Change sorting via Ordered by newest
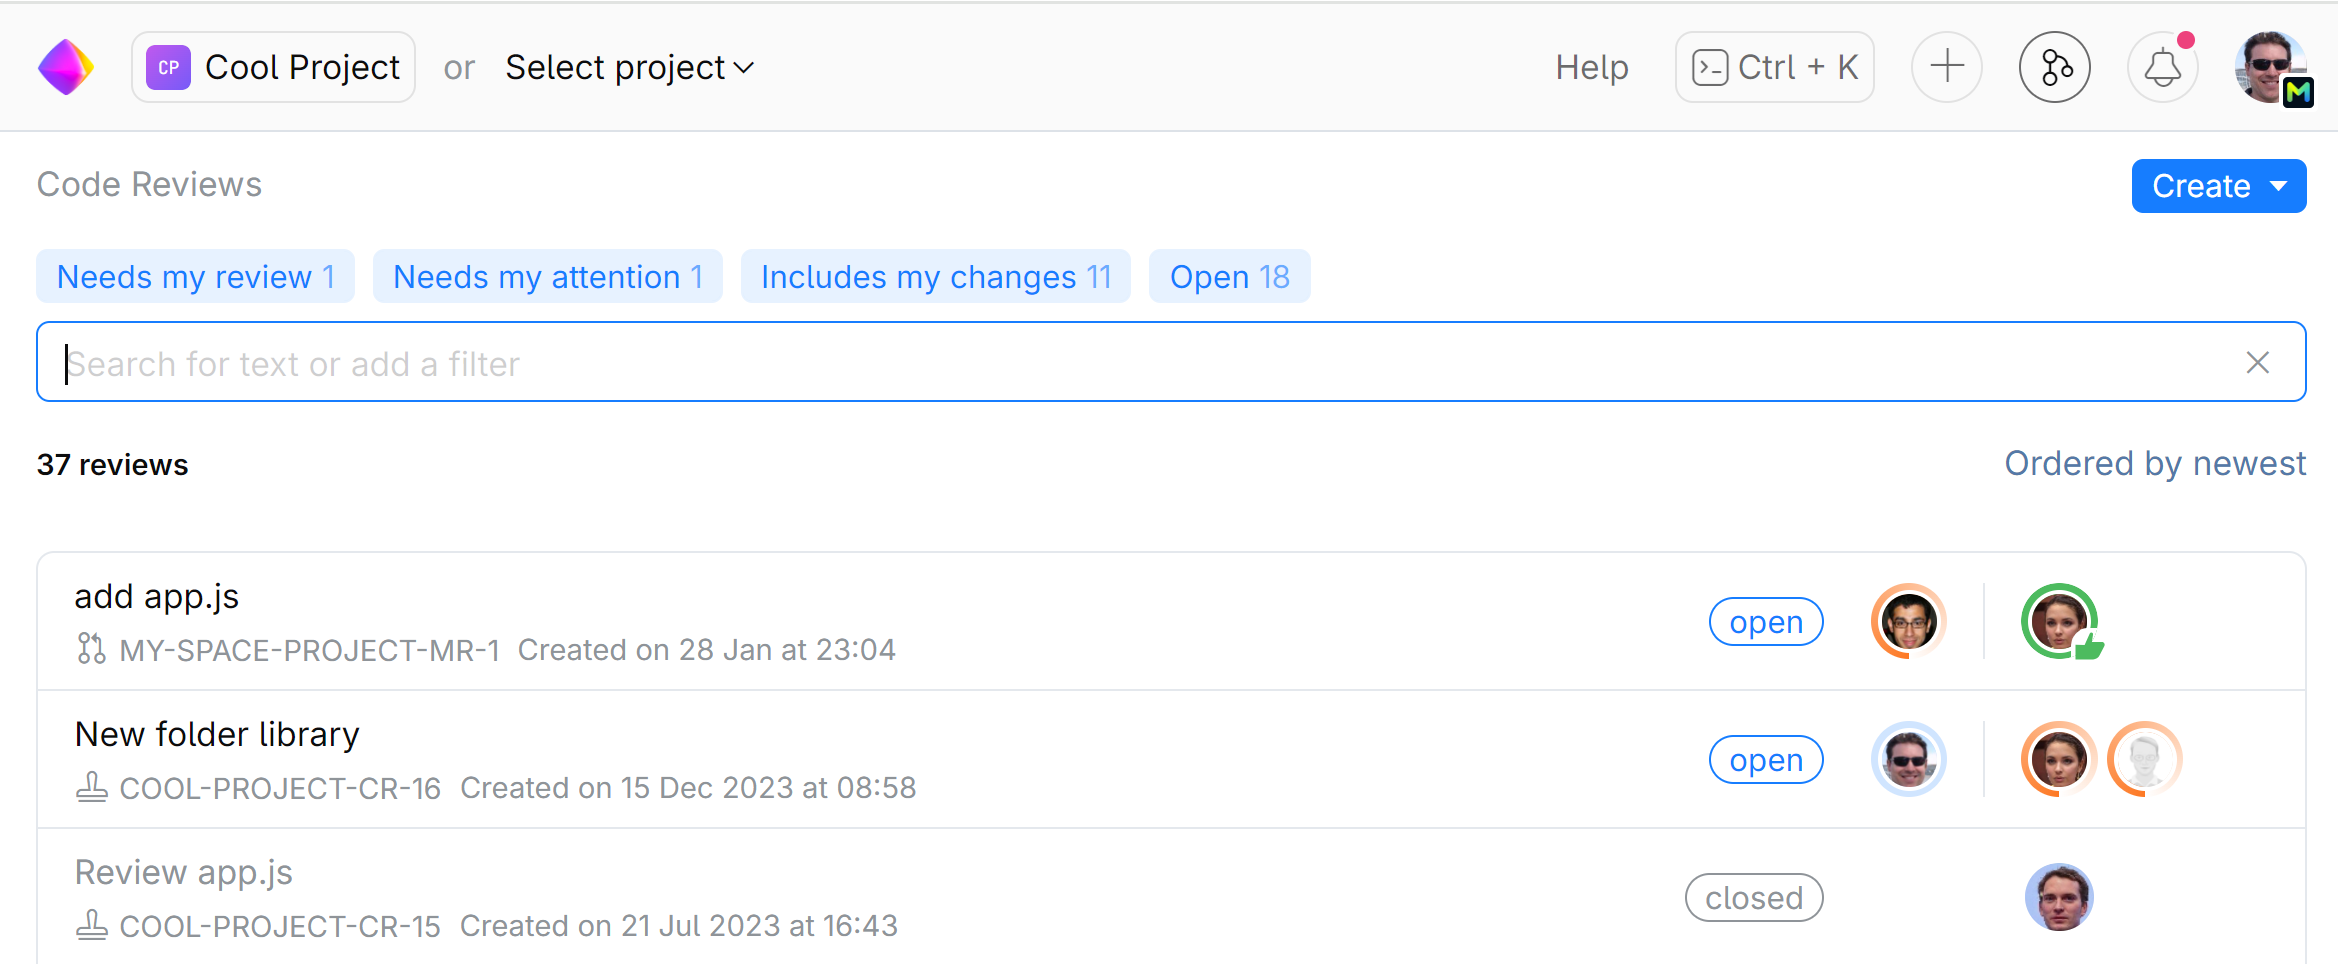 [2154, 464]
